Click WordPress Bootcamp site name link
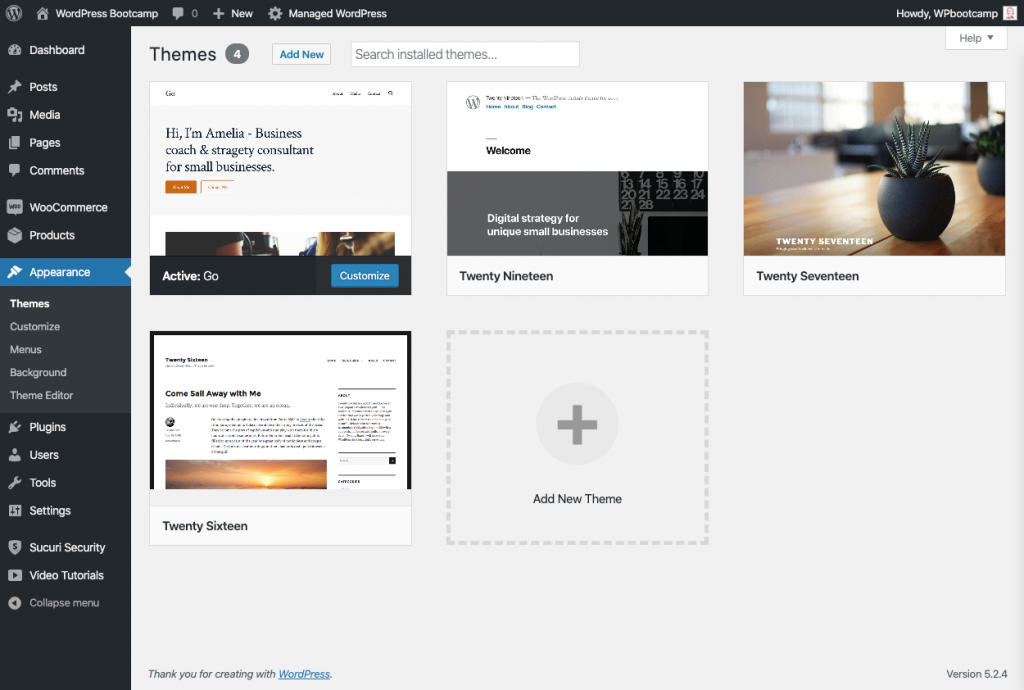1024x690 pixels. tap(106, 13)
